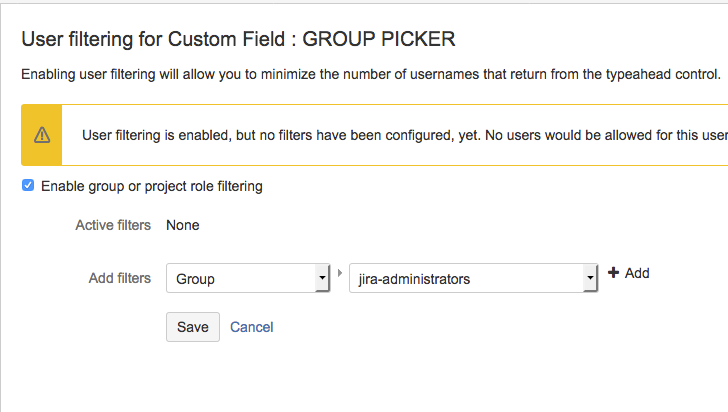Image resolution: width=728 pixels, height=412 pixels.
Task: Click the down arrow on the Group selector
Action: [x=322, y=278]
